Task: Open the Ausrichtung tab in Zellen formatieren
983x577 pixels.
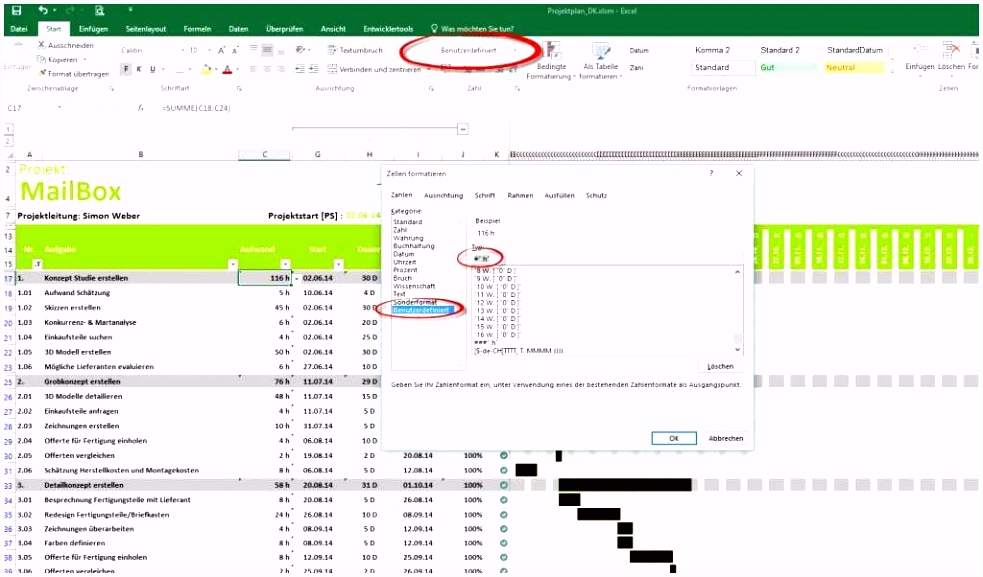Action: pos(443,196)
